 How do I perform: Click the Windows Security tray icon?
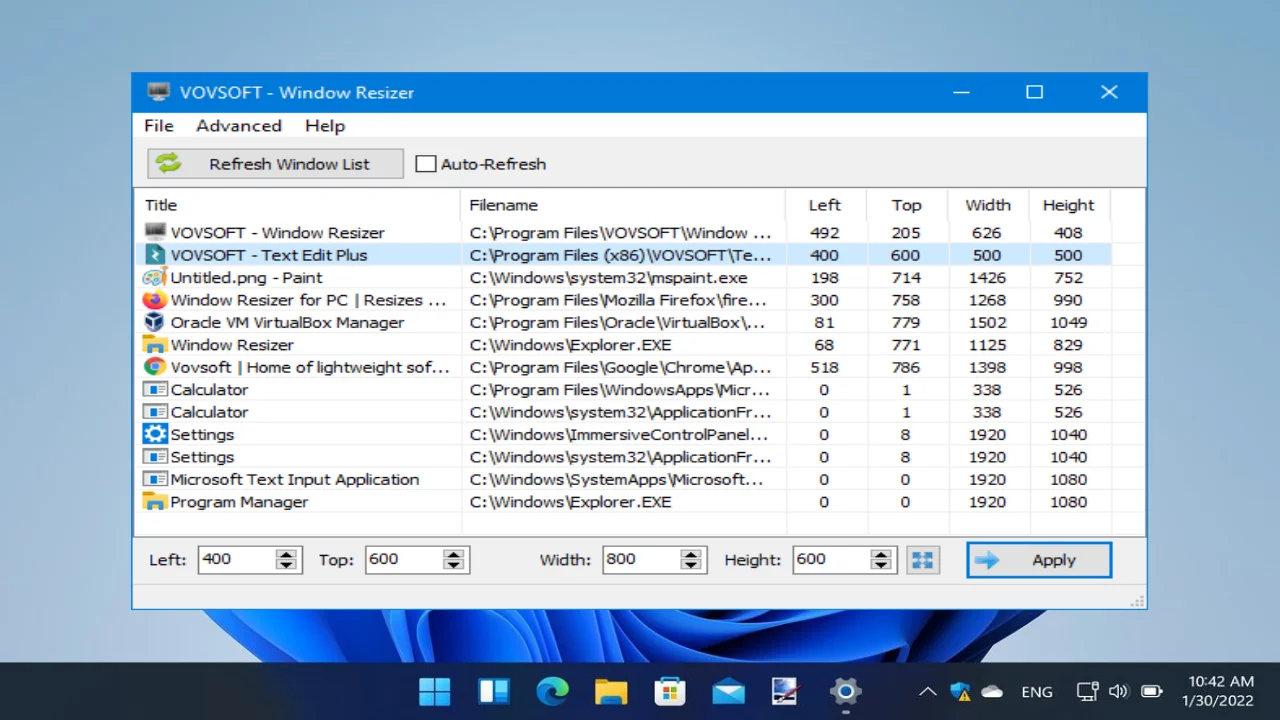pyautogui.click(x=960, y=691)
